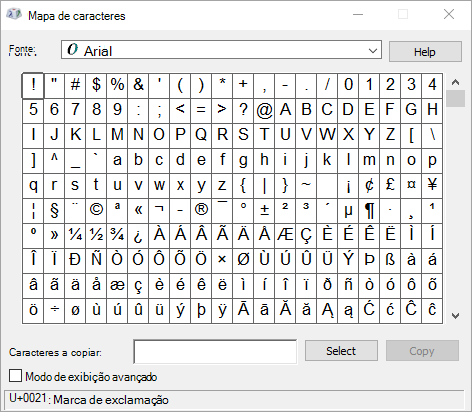Select the yen ¥ currency character
The height and width of the screenshot is (412, 472).
click(432, 186)
